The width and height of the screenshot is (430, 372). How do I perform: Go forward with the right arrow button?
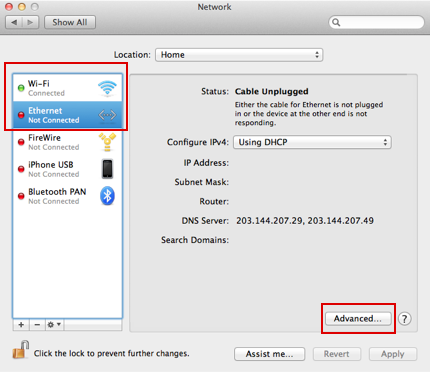(x=30, y=22)
